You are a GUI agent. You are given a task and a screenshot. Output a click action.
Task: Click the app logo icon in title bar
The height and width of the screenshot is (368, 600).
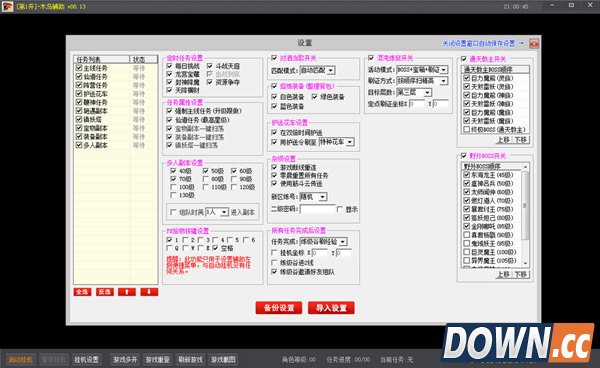click(7, 6)
